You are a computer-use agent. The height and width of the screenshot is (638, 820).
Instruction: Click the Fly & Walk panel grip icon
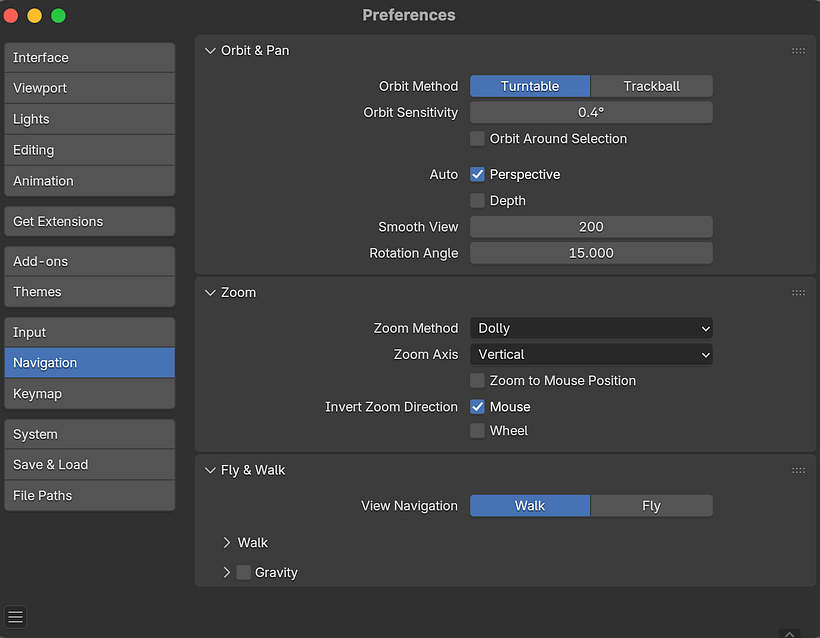coord(798,470)
